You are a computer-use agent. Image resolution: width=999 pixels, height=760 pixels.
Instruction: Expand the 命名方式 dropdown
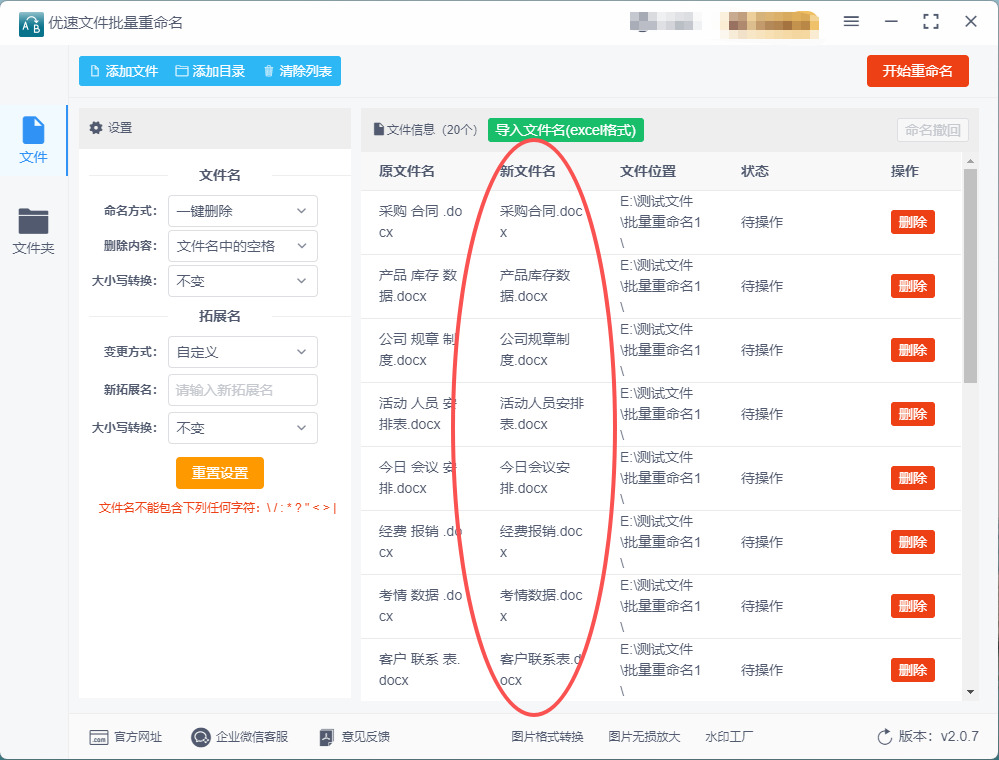coord(242,211)
